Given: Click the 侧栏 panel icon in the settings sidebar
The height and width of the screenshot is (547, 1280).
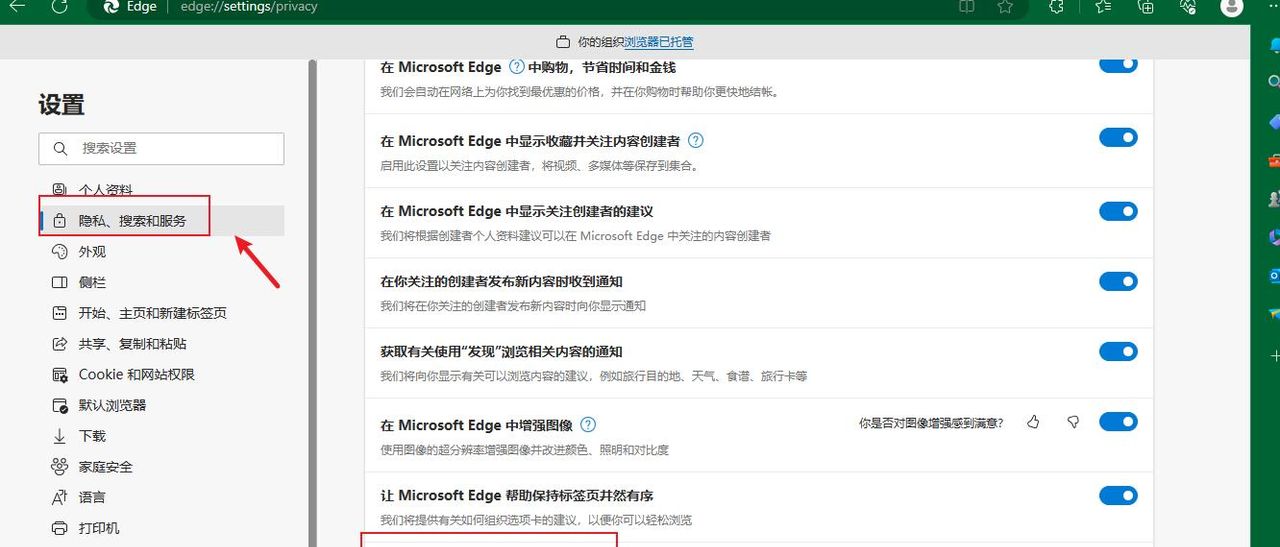Looking at the screenshot, I should [59, 283].
